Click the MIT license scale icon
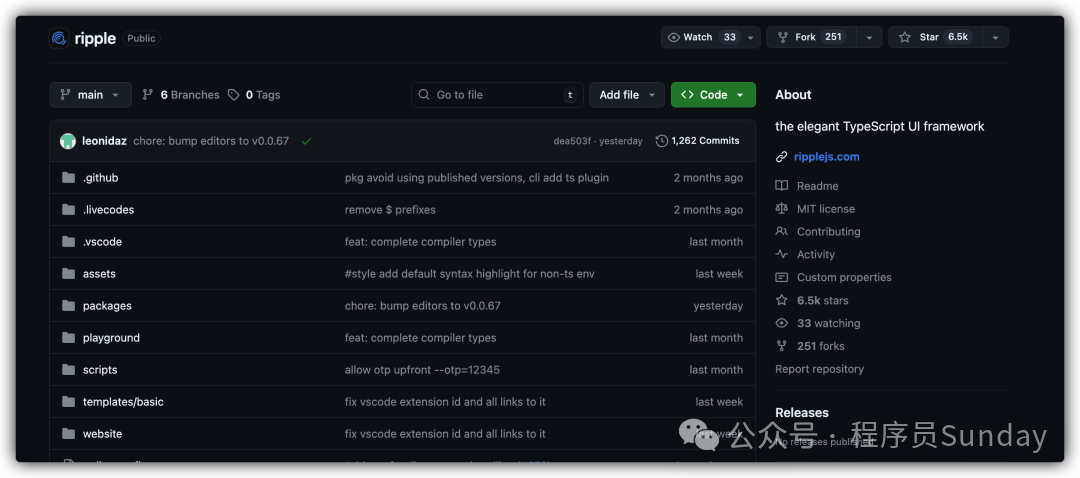This screenshot has width=1080, height=478. [782, 209]
